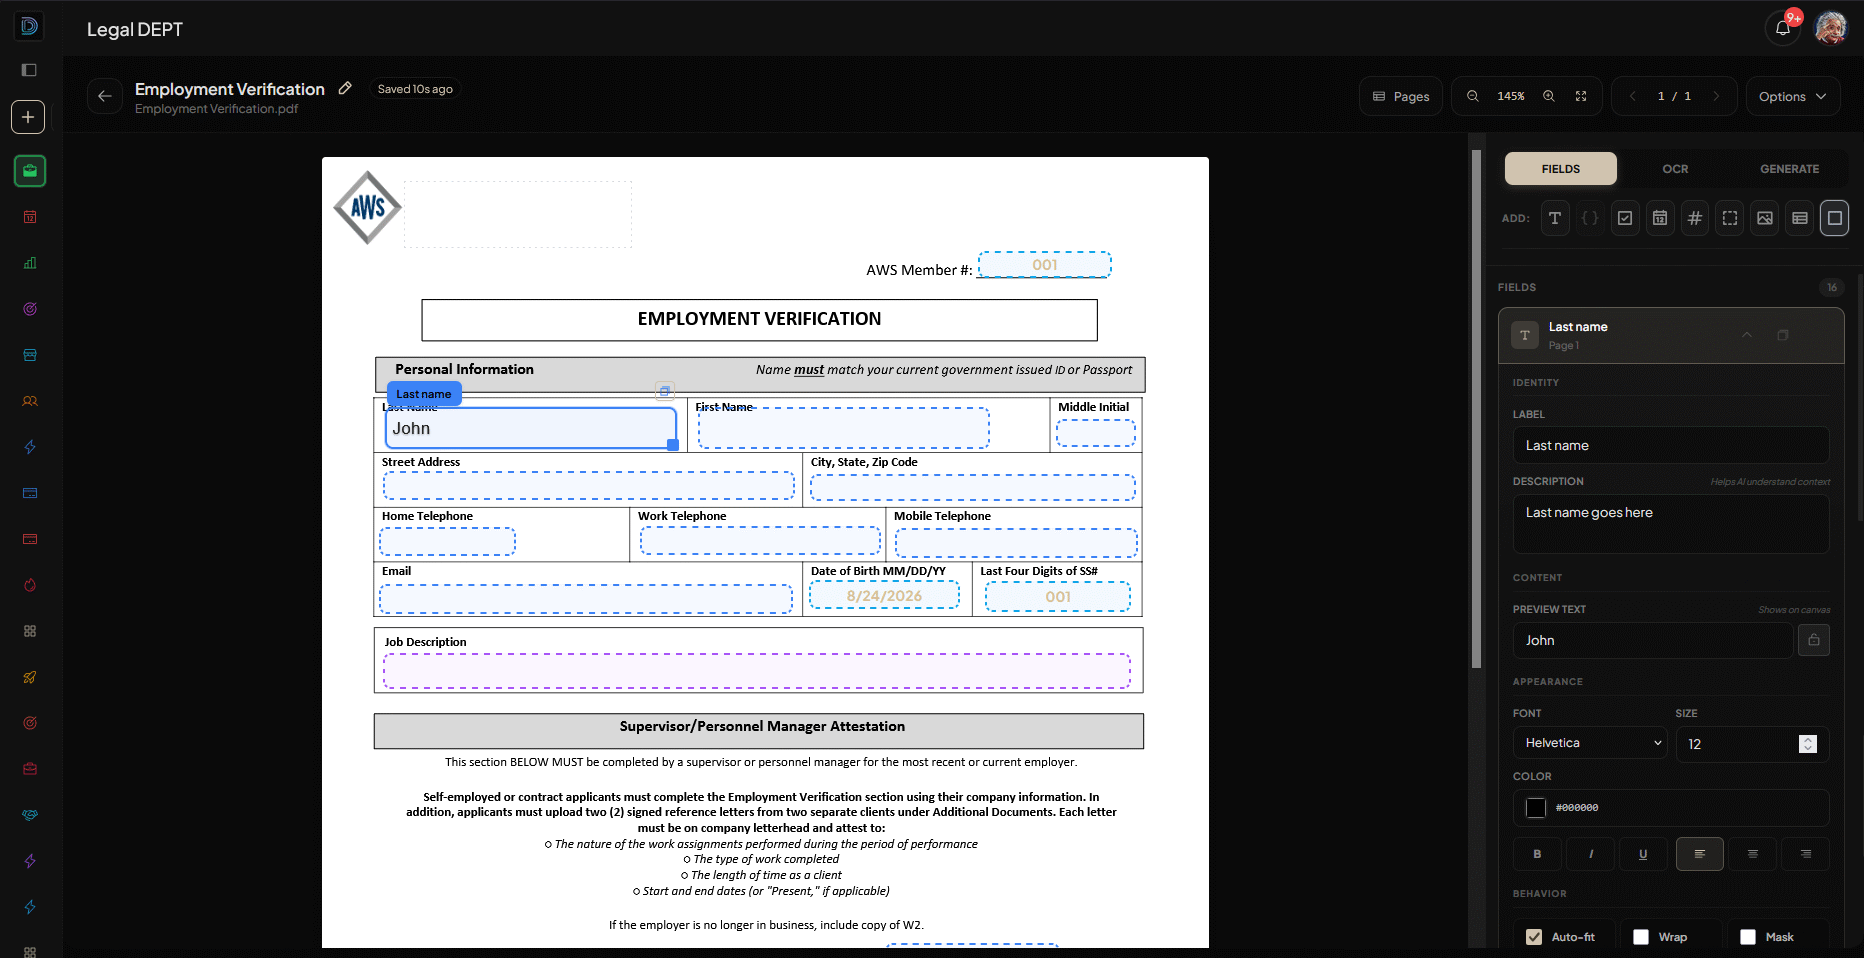Click the #000000 color hex value
Viewport: 1864px width, 958px height.
click(x=1577, y=808)
